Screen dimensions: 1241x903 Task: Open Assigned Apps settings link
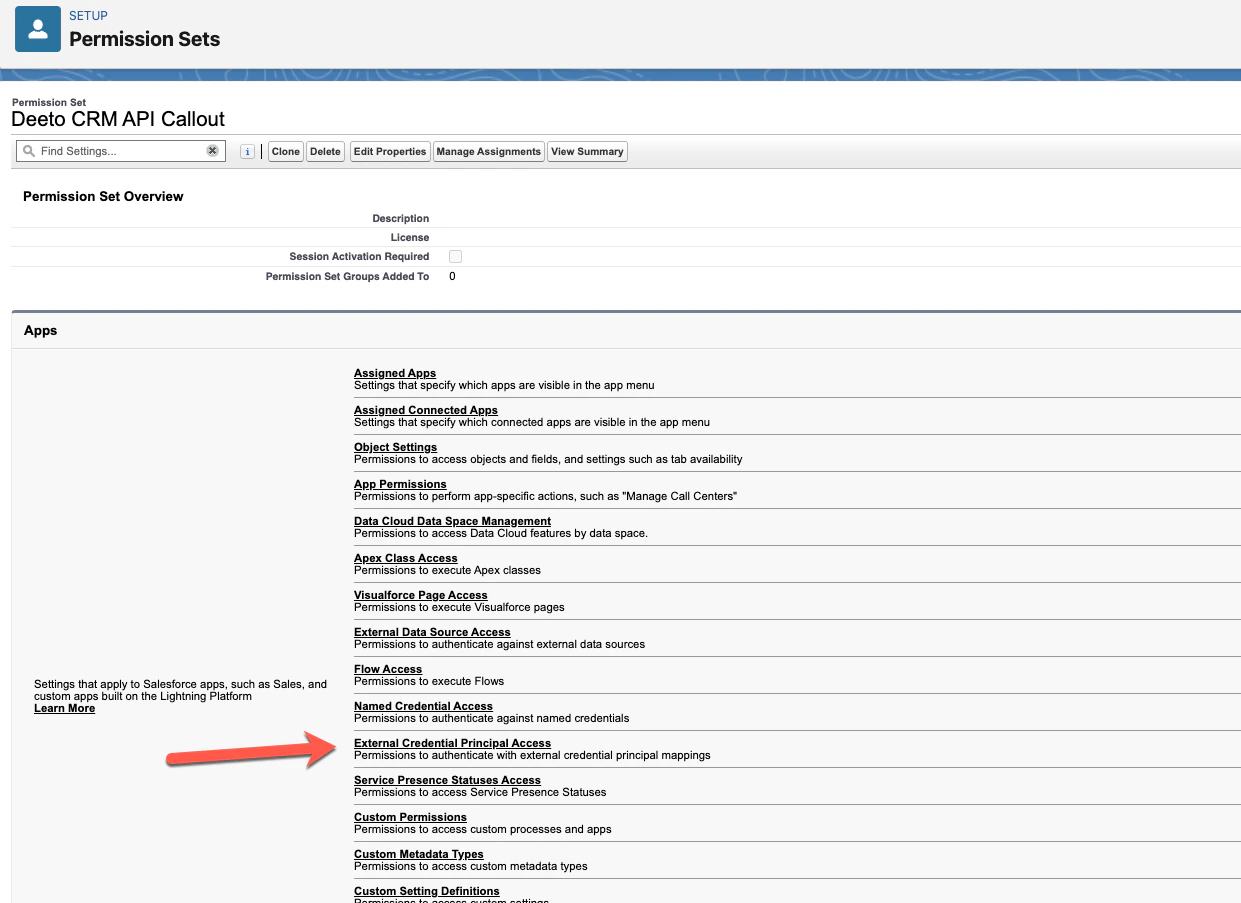click(395, 373)
